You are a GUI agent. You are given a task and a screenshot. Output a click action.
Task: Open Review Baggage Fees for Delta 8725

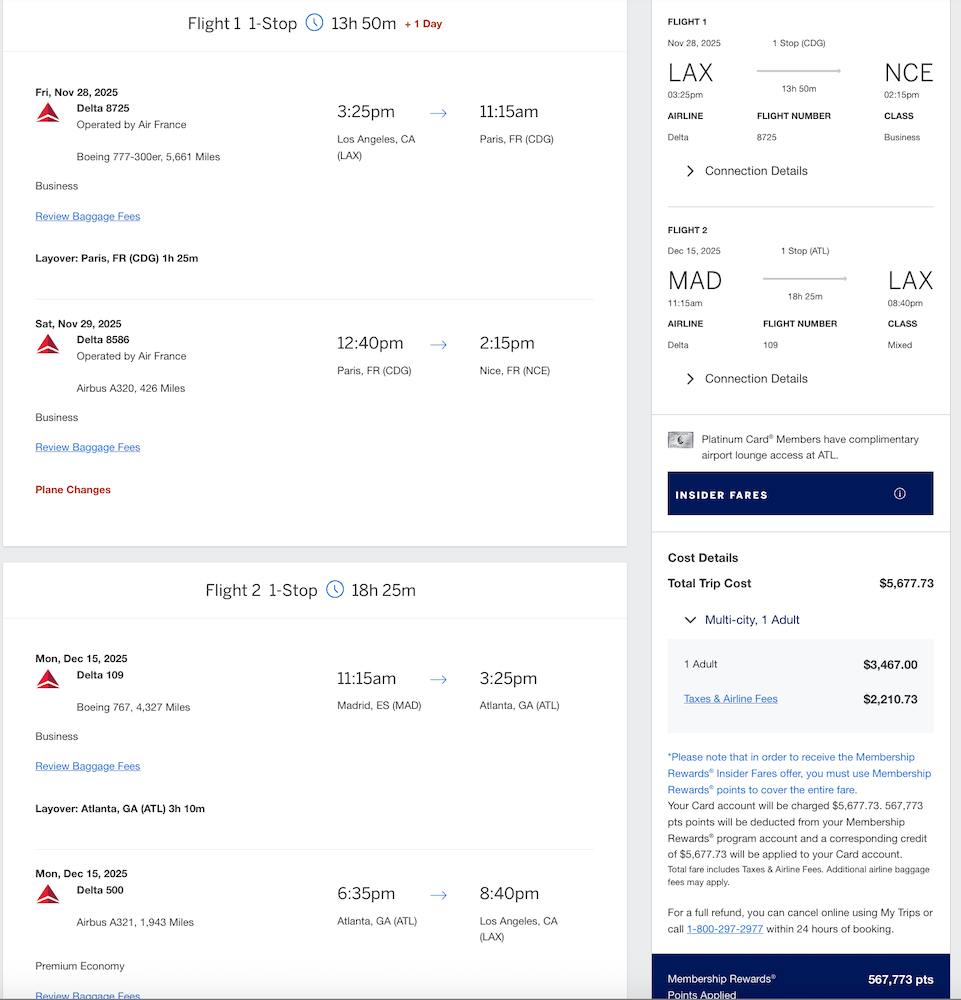(x=88, y=216)
